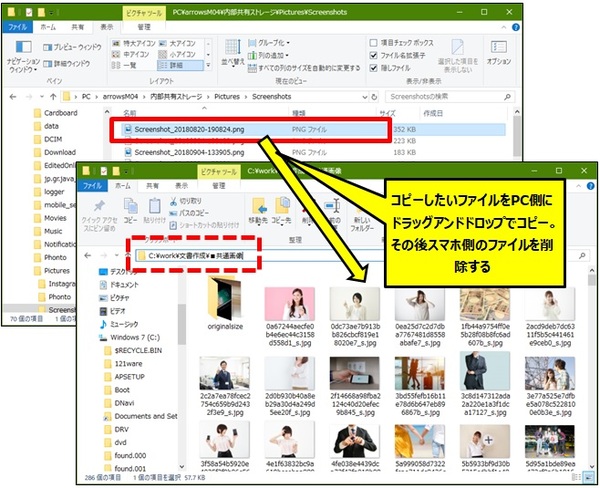Screen dimensions: 600x488
Task: Click Screenshotsの検索 search box
Action: coord(450,97)
